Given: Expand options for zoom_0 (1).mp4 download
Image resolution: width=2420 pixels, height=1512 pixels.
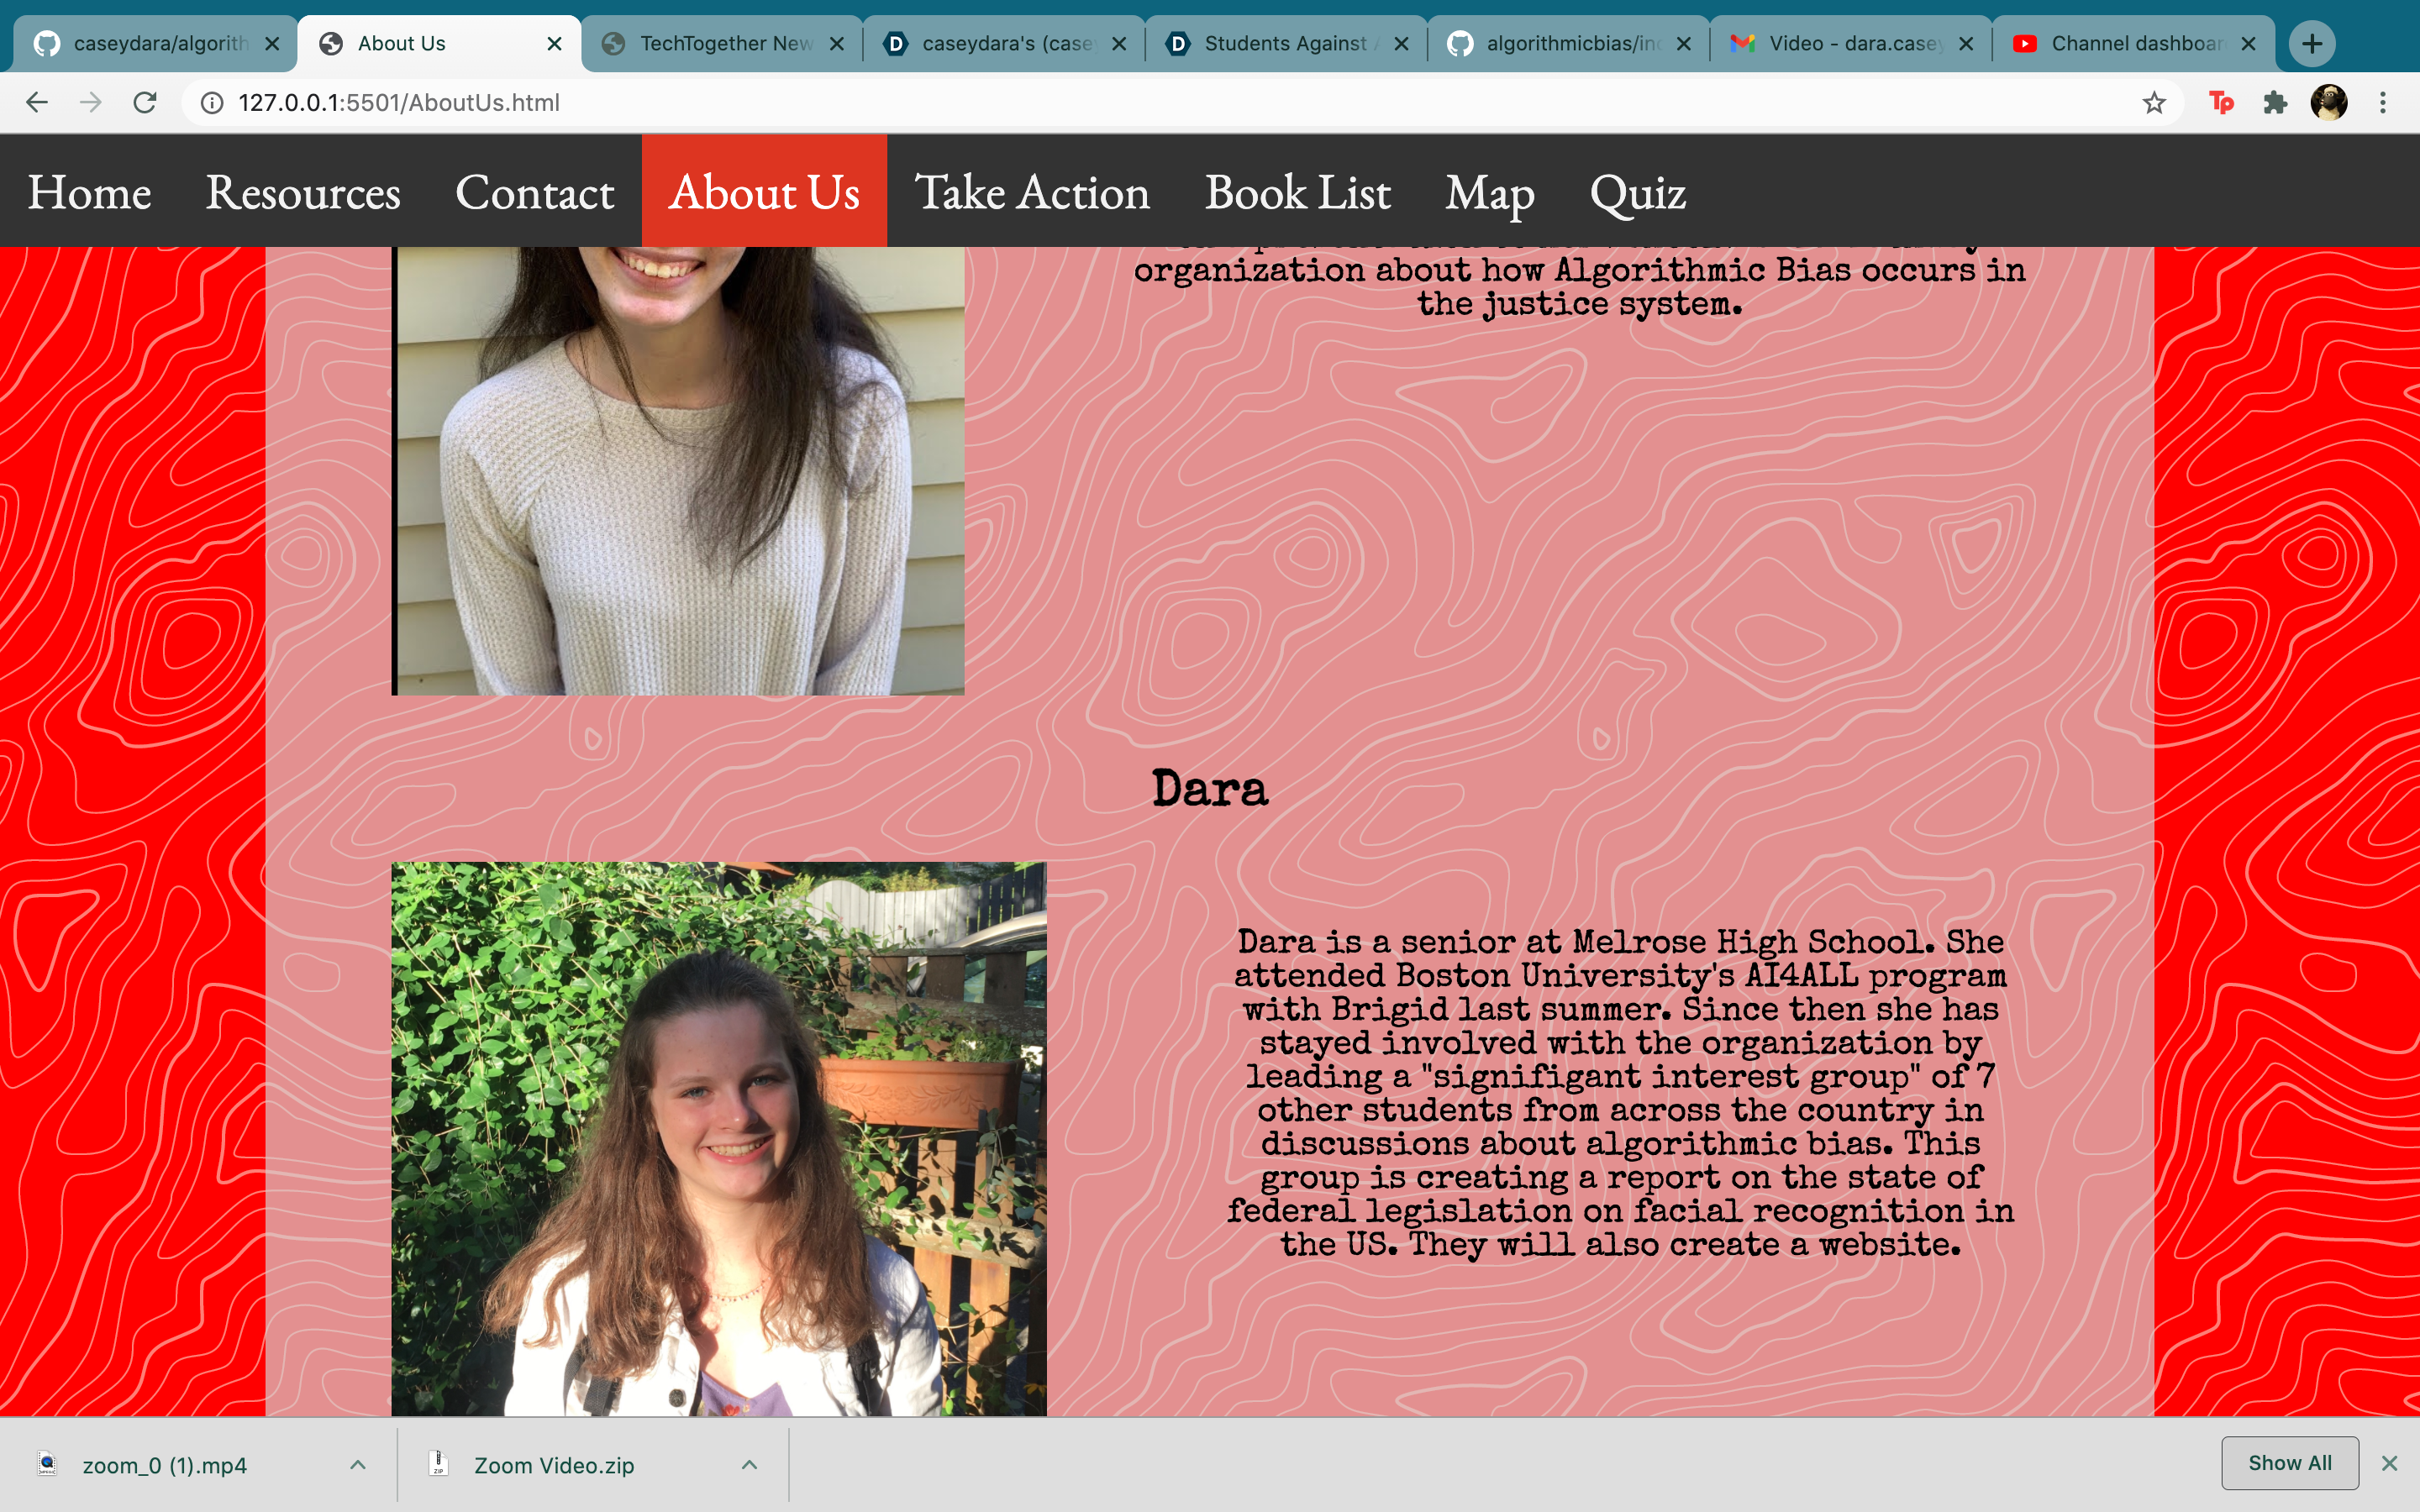Looking at the screenshot, I should (x=358, y=1464).
